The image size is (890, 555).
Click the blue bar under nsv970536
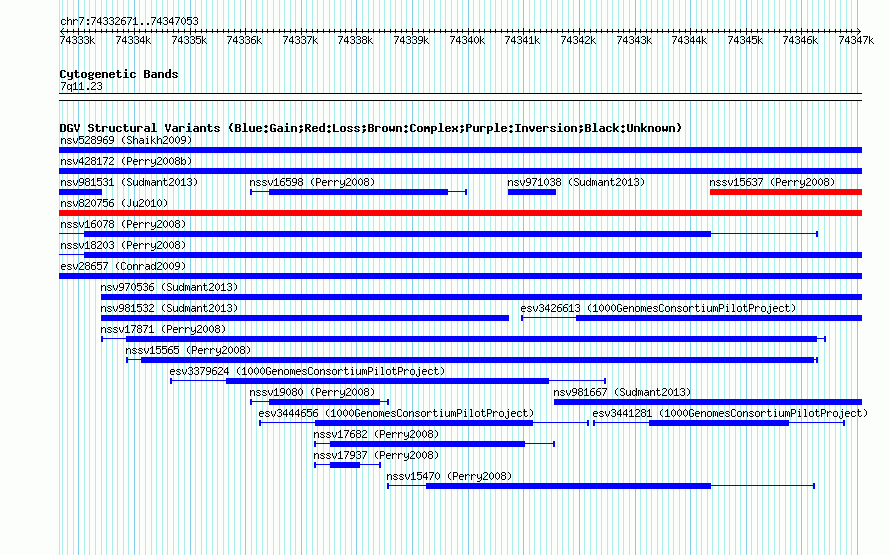[x=481, y=297]
